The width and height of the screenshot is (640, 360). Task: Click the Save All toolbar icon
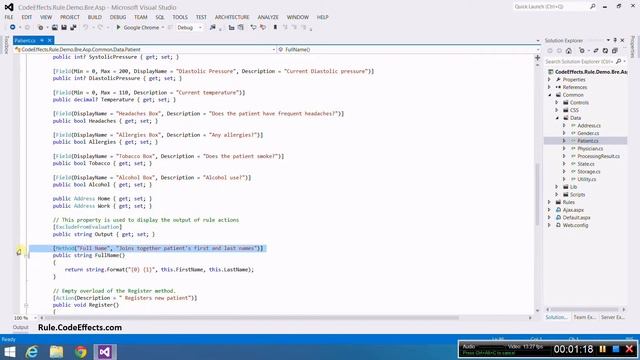pos(73,27)
